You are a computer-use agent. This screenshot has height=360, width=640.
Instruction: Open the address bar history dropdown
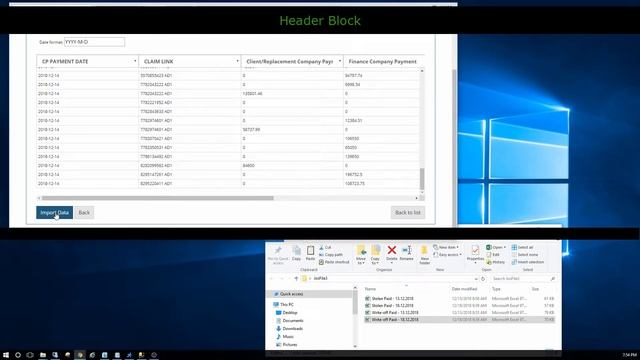point(476,278)
